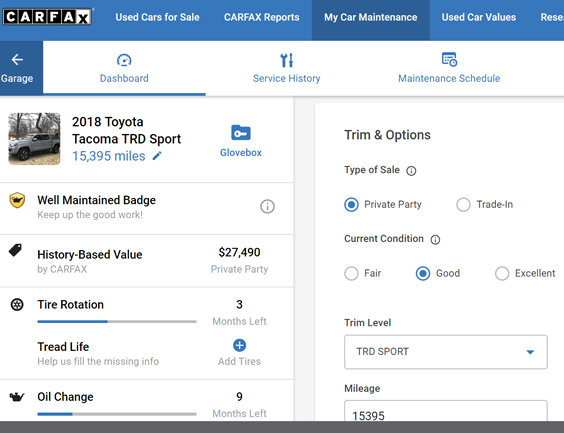Show info for Current Condition
564x433 pixels.
(435, 240)
